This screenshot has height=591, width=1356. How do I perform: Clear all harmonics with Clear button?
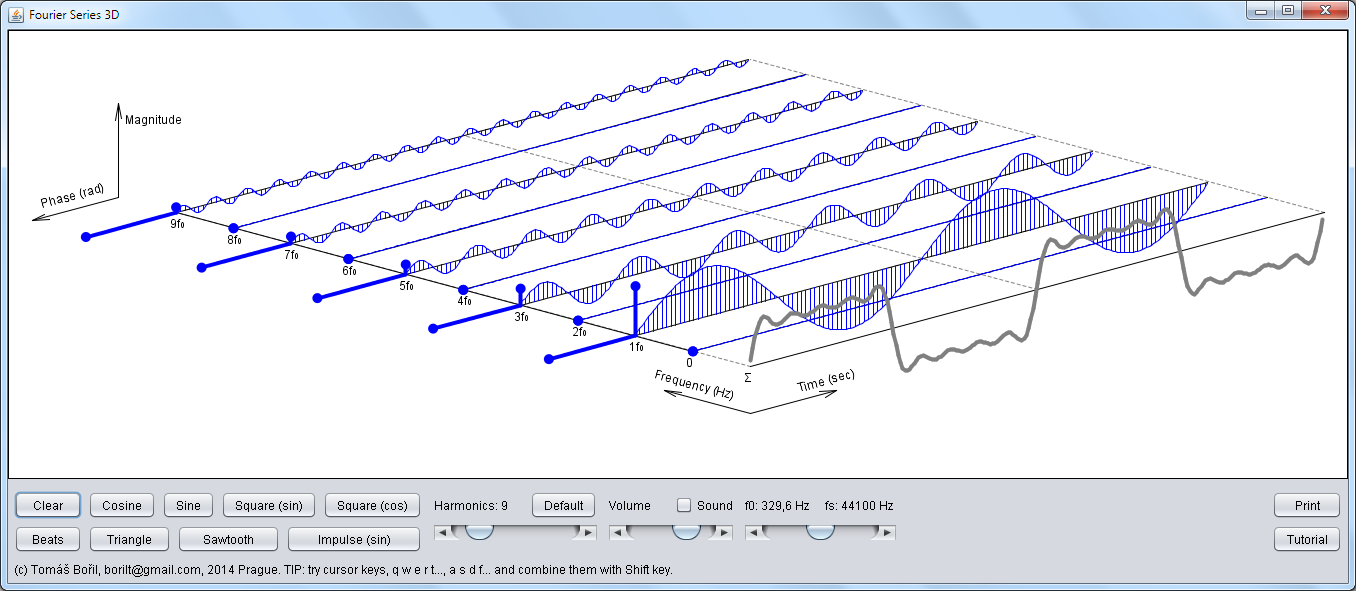coord(48,505)
